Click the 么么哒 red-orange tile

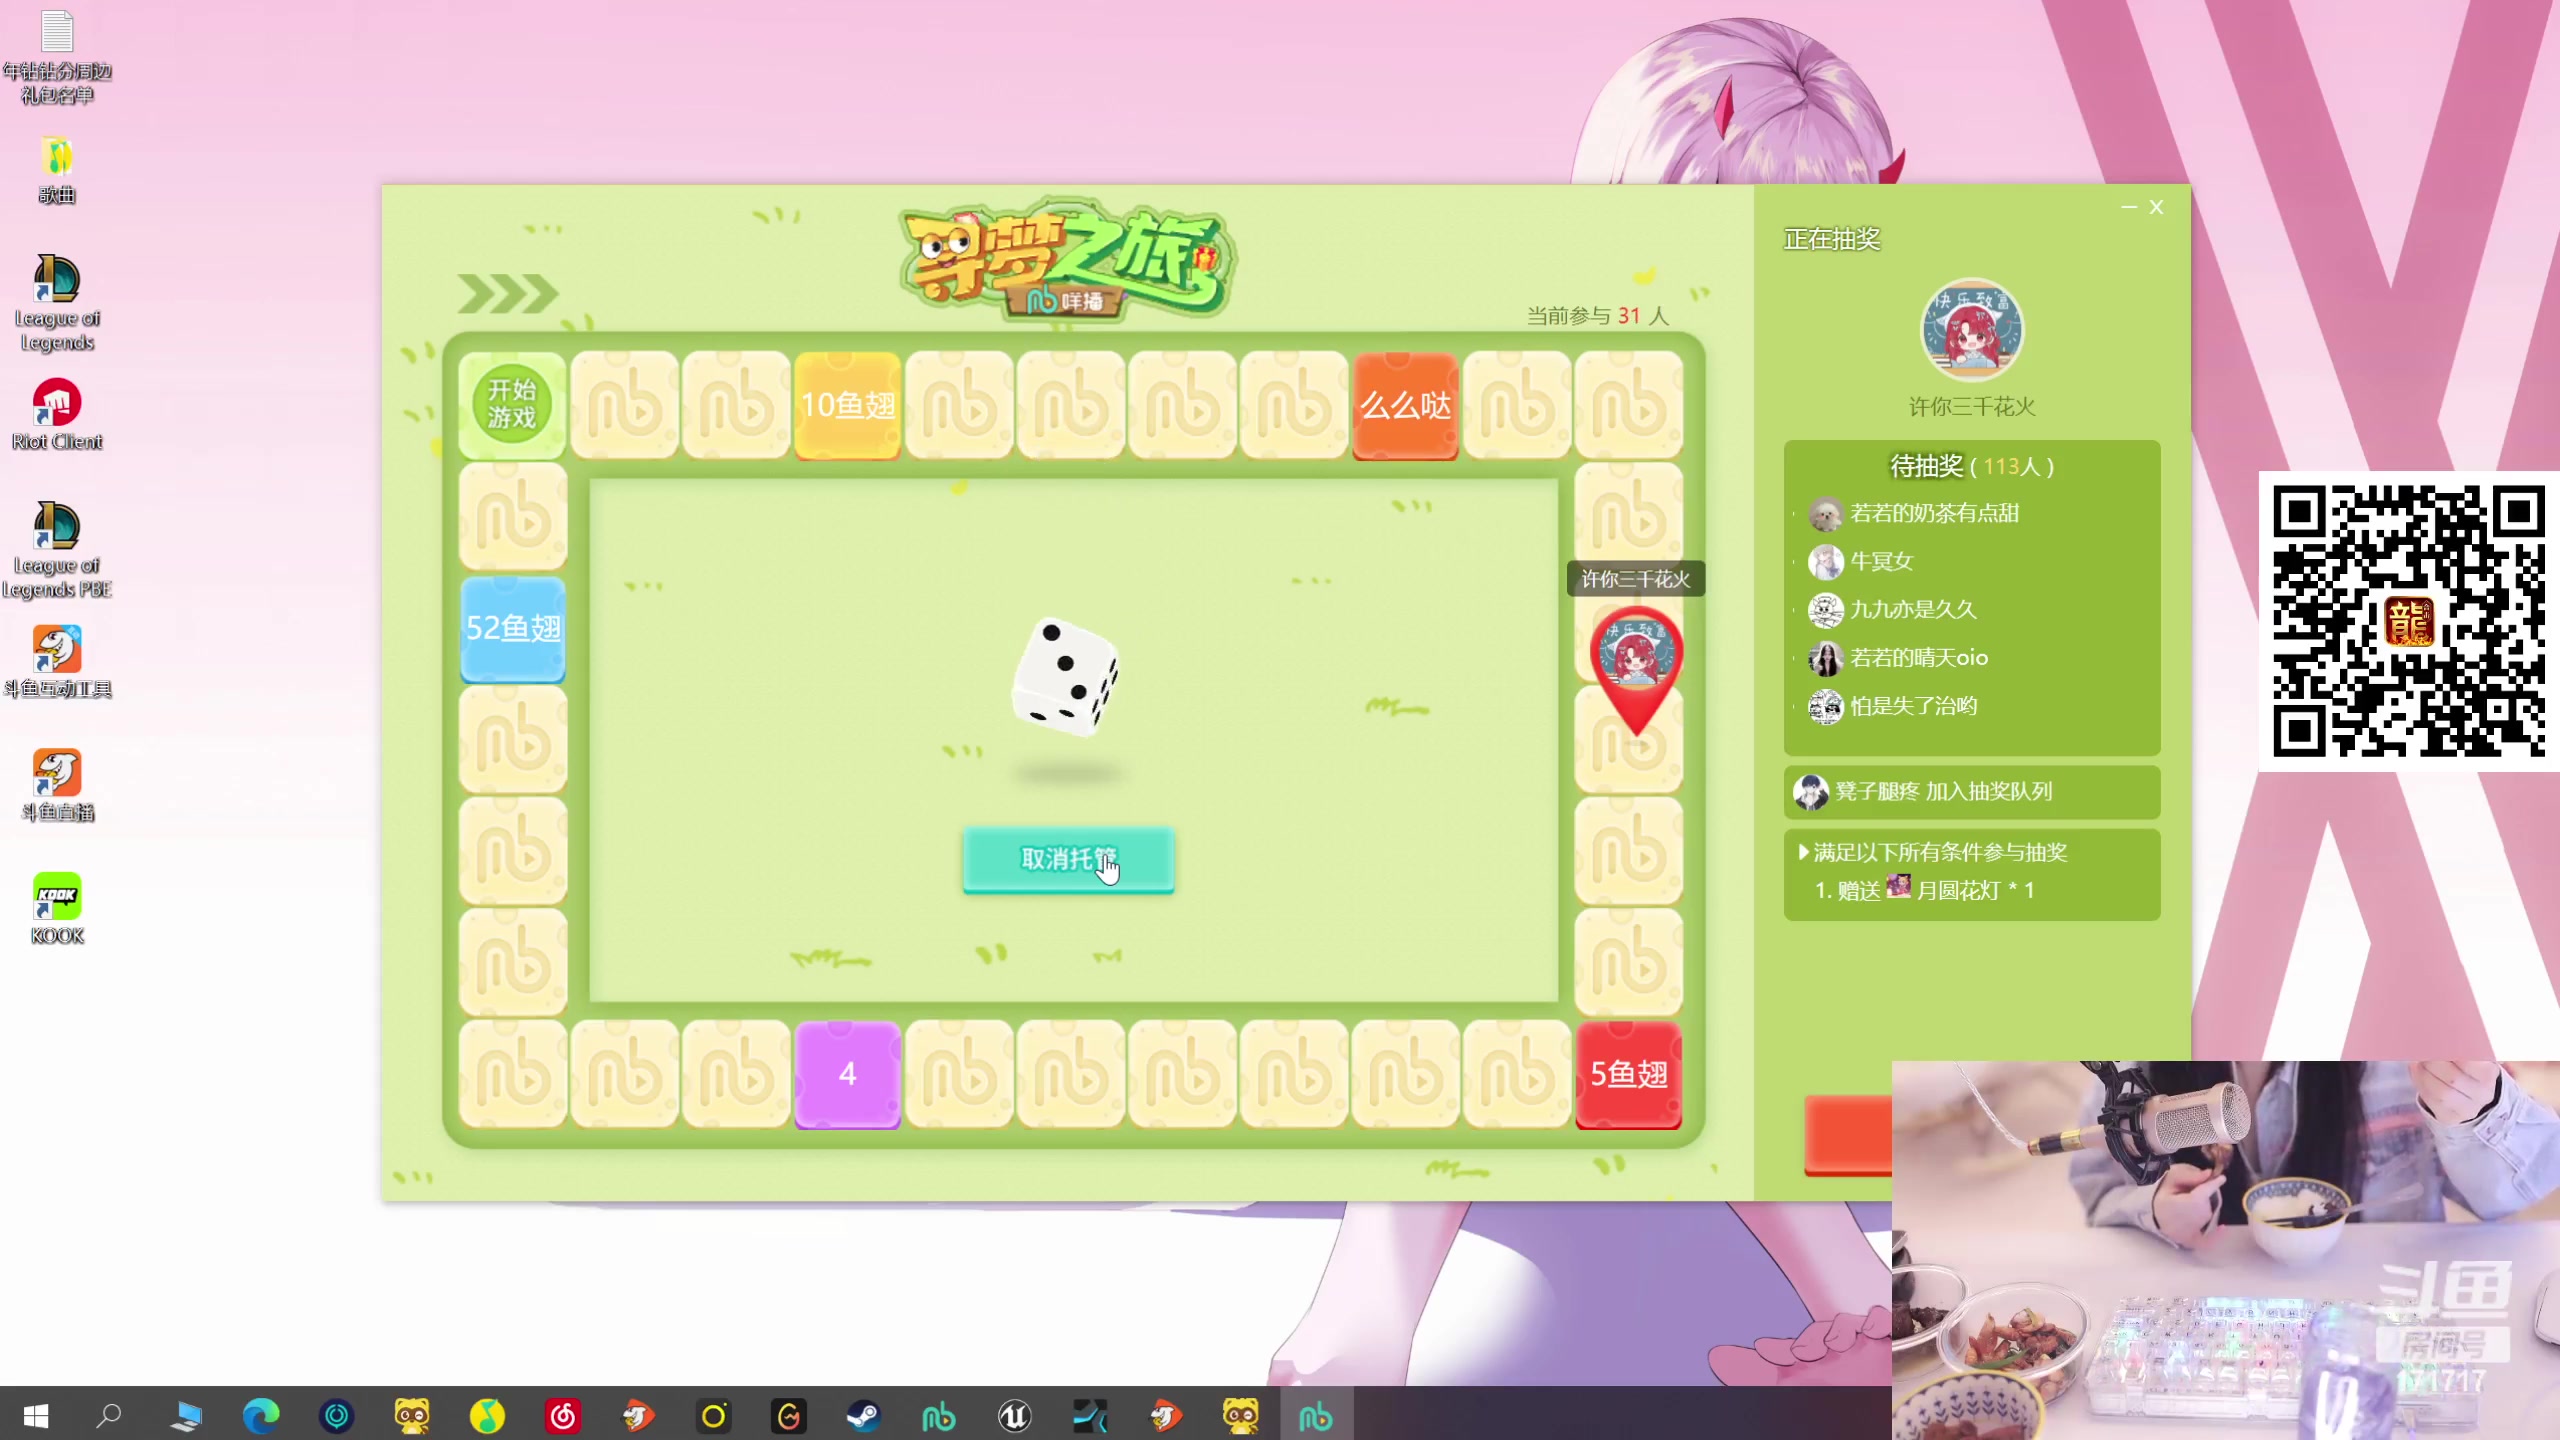[1405, 405]
